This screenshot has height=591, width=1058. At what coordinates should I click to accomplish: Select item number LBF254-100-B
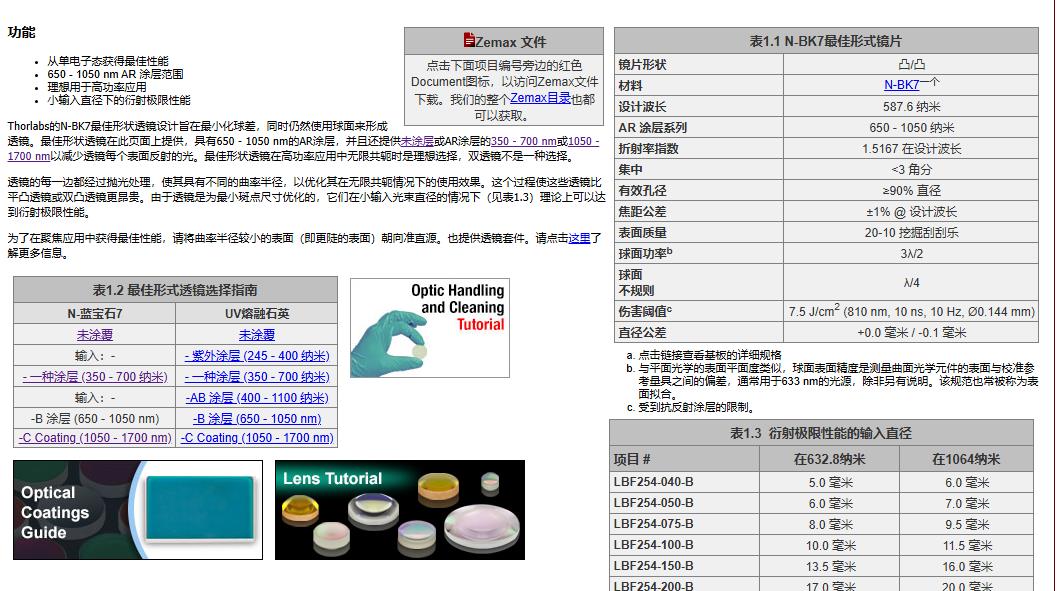point(653,544)
